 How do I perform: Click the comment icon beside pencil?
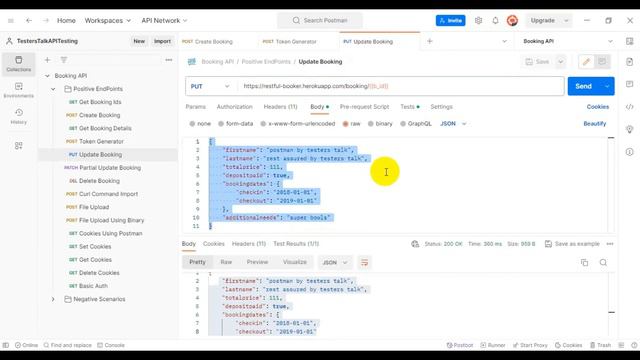click(602, 62)
